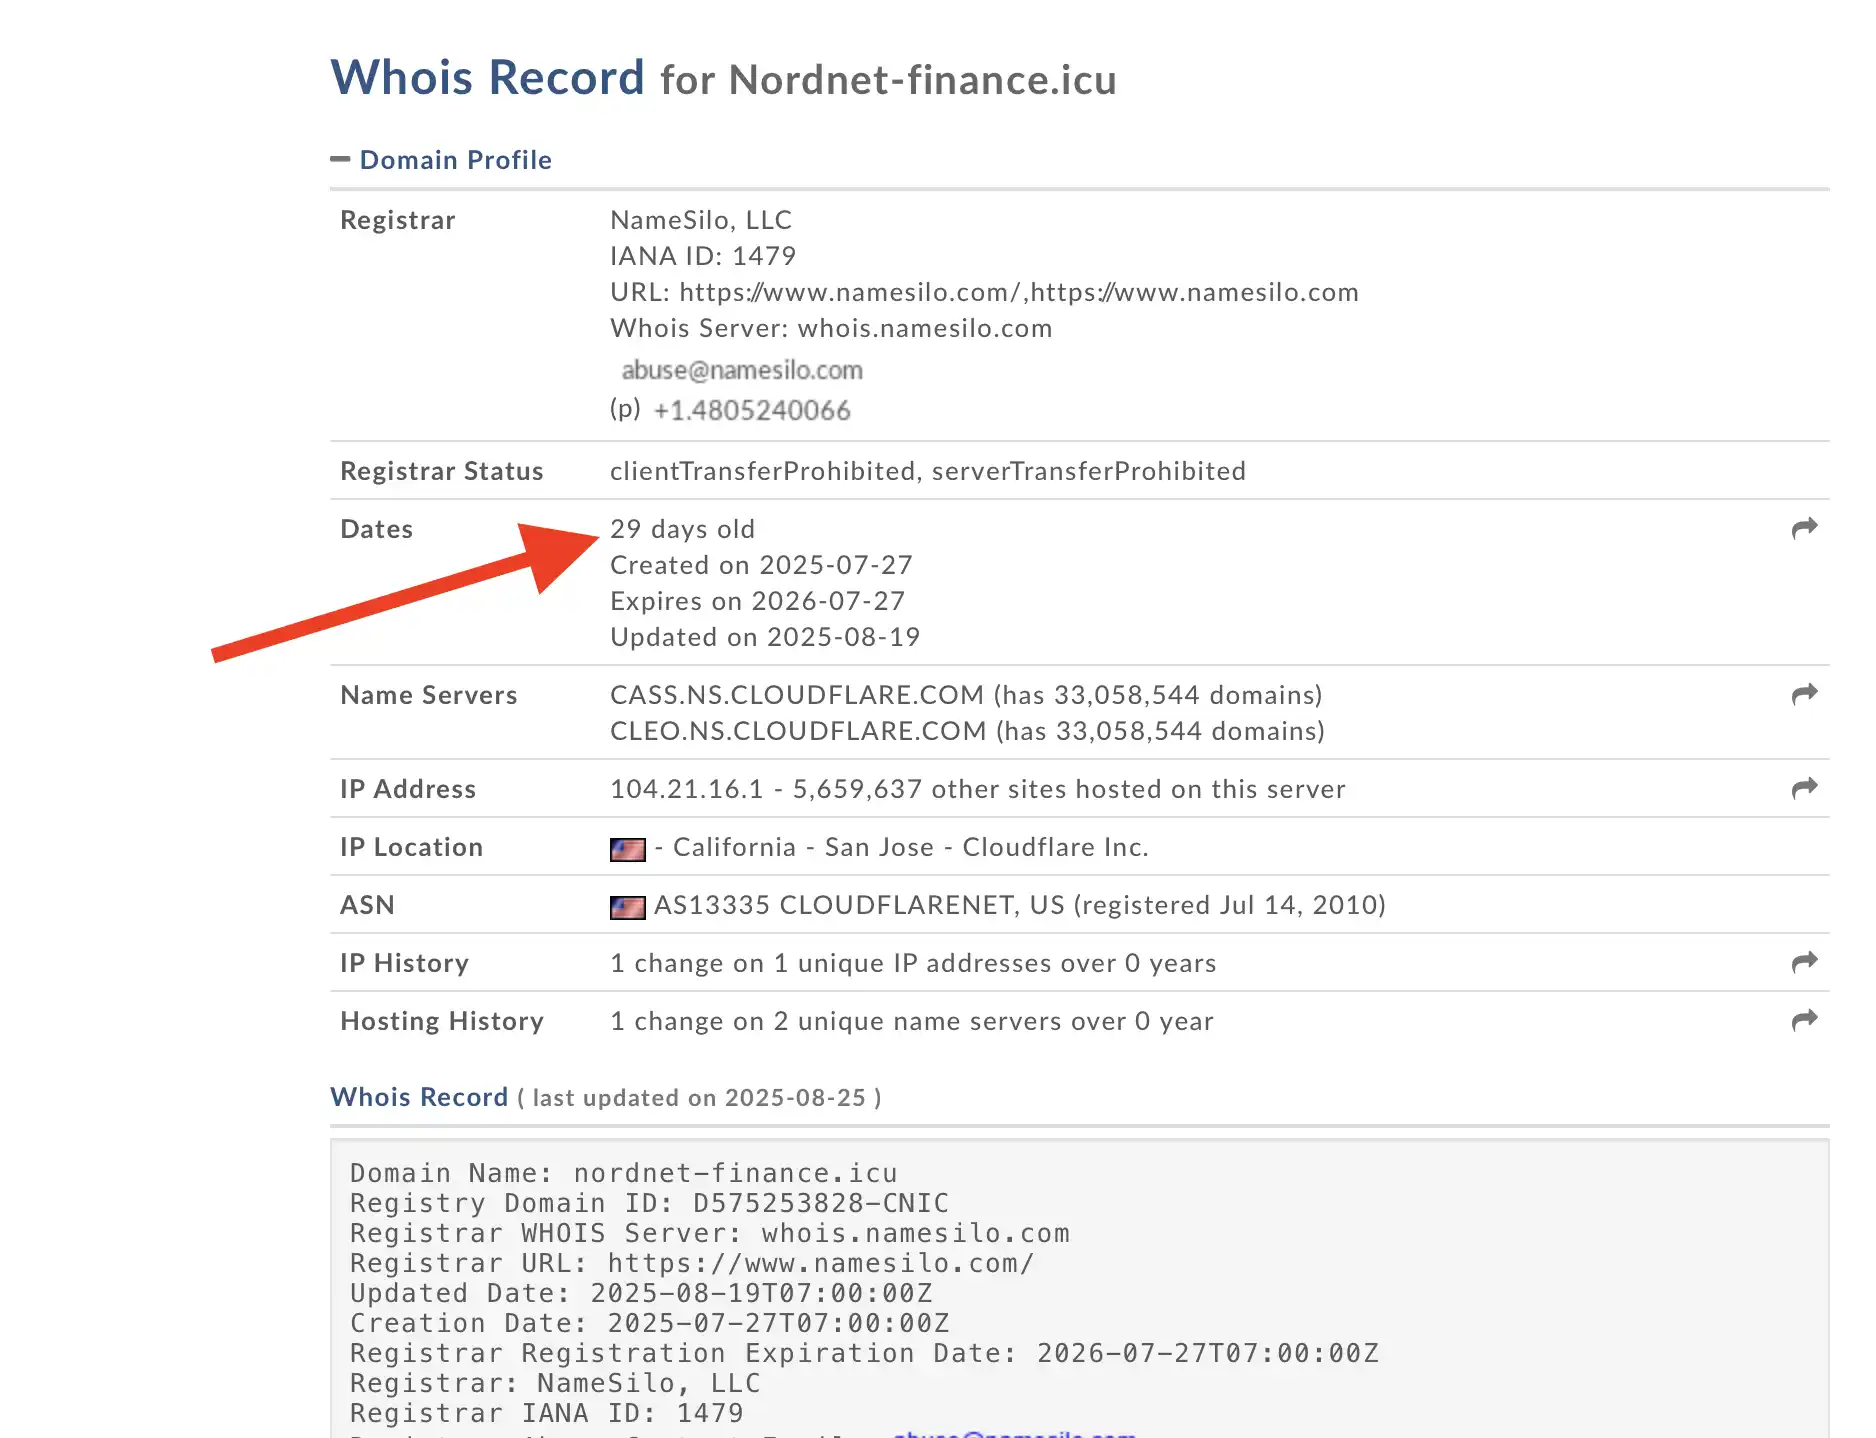Click the 'Hosting History' row label
The height and width of the screenshot is (1438, 1876).
pos(441,1021)
